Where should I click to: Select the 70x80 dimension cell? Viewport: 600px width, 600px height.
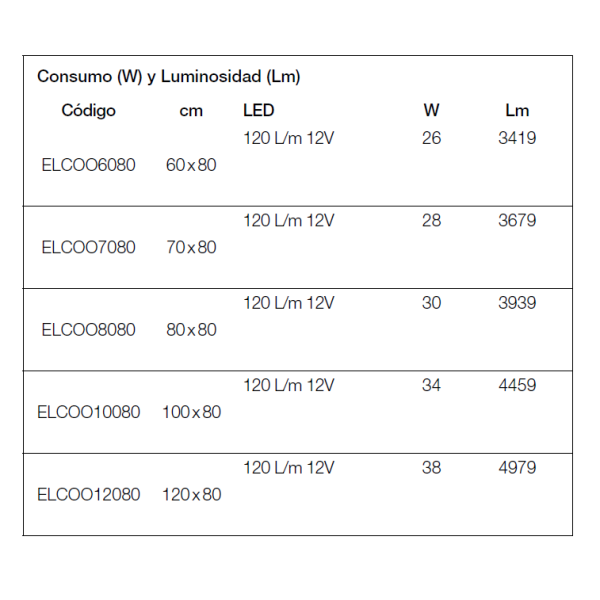click(x=191, y=247)
